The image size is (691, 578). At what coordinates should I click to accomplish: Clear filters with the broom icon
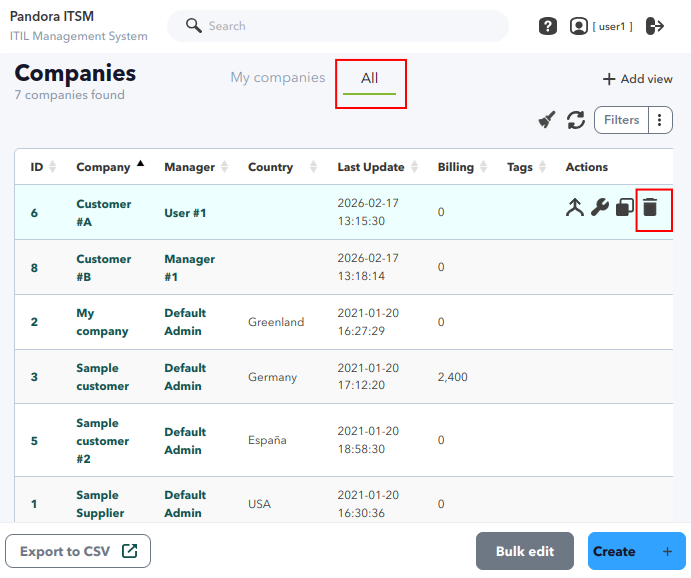[x=547, y=120]
